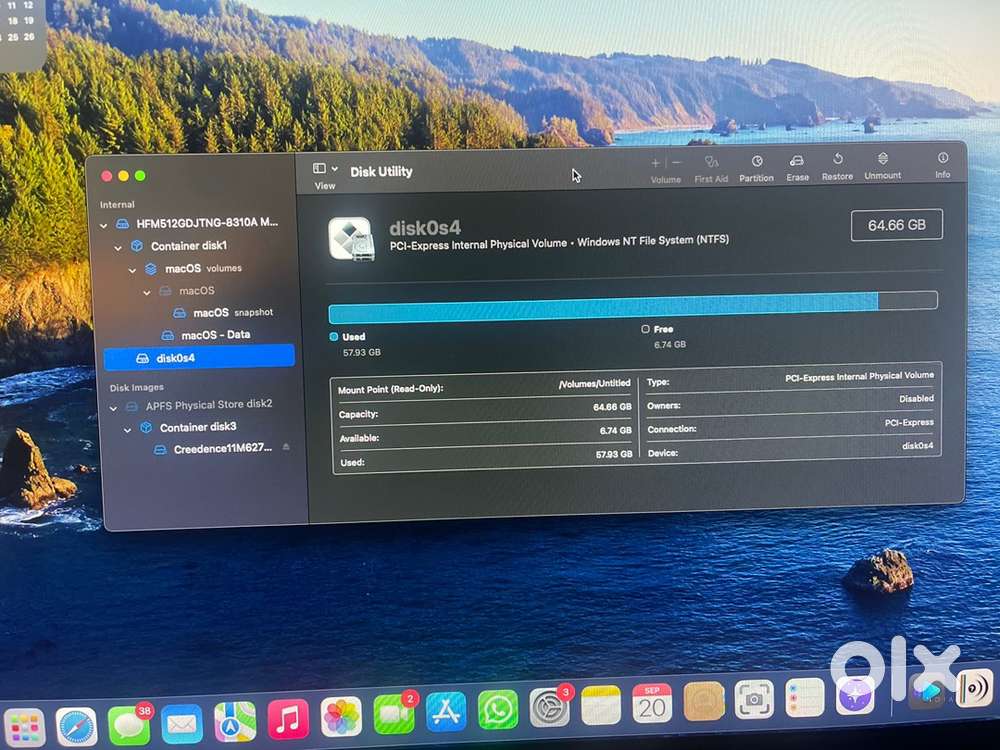Open the Partition tool
This screenshot has width=1000, height=750.
[756, 161]
